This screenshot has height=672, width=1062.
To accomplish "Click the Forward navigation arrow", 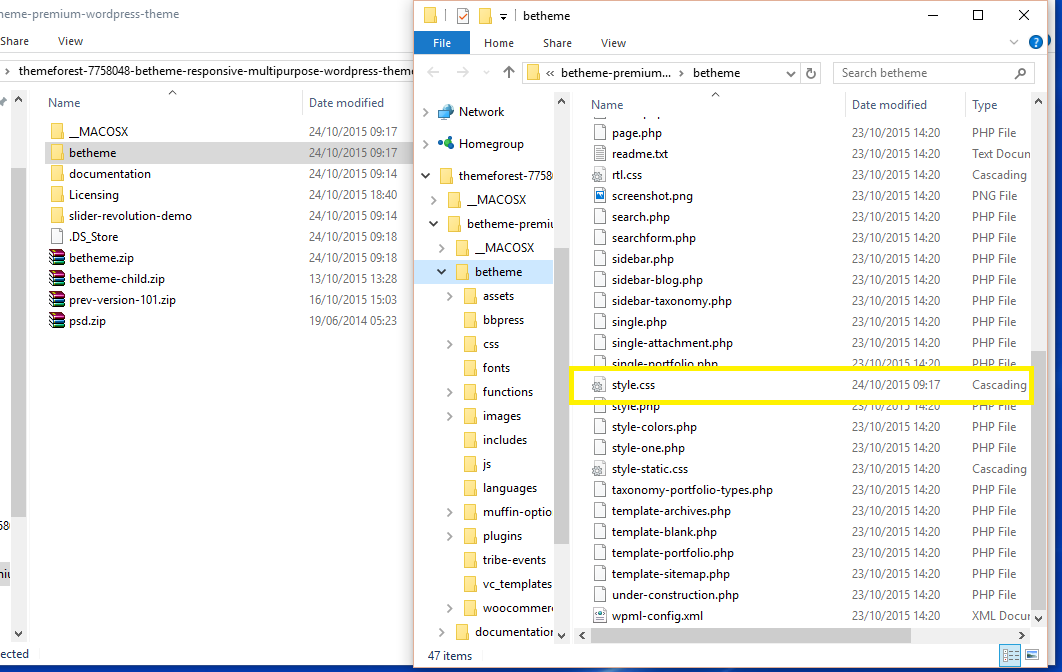I will [463, 72].
